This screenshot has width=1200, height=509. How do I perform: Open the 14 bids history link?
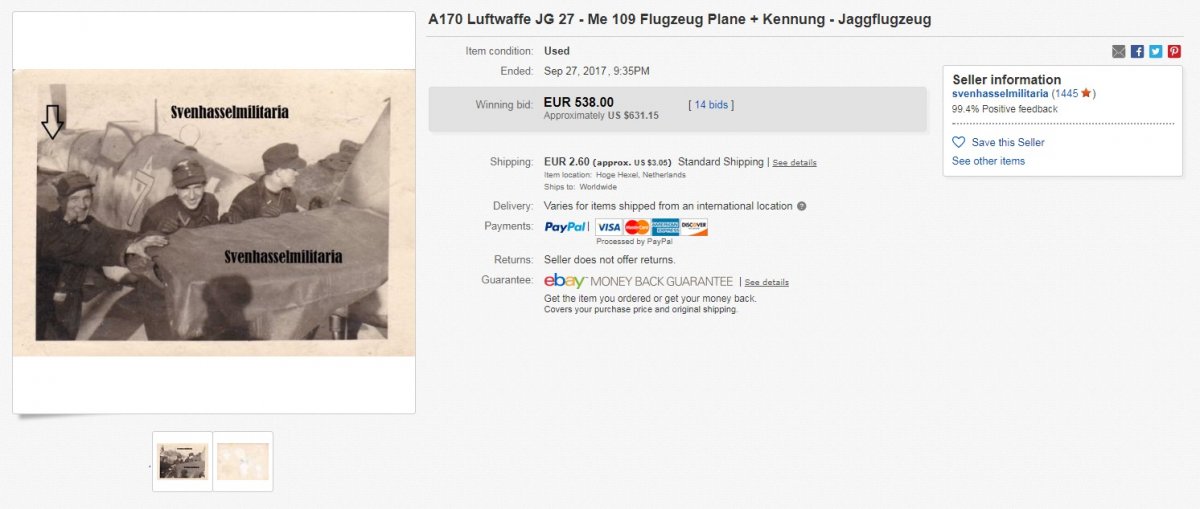[711, 104]
